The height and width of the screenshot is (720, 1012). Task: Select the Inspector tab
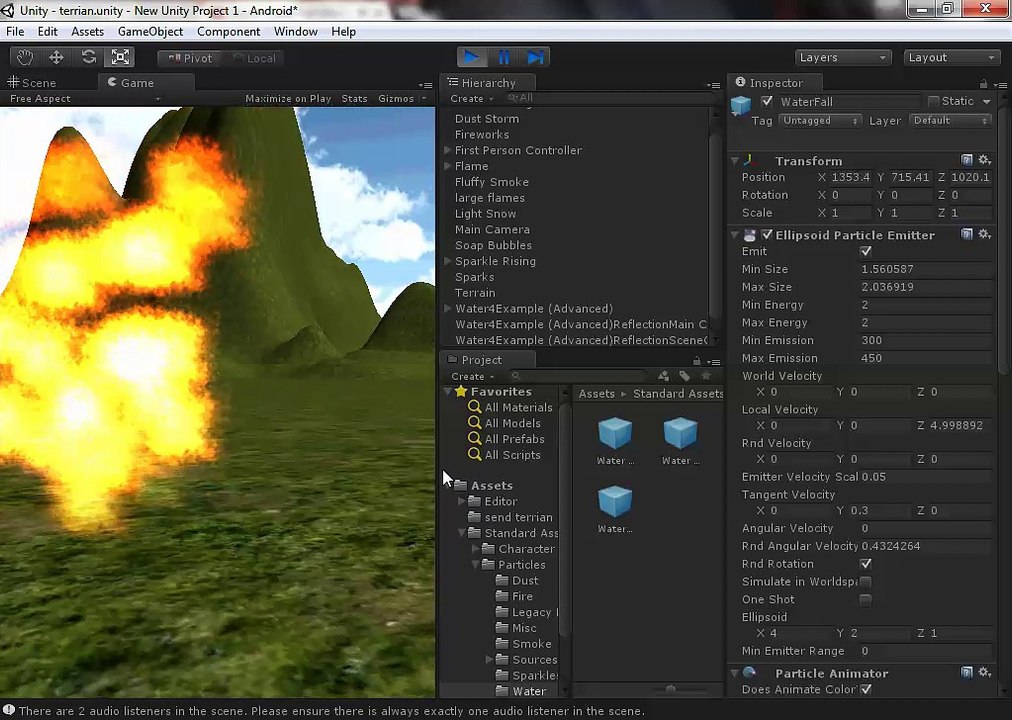[774, 83]
